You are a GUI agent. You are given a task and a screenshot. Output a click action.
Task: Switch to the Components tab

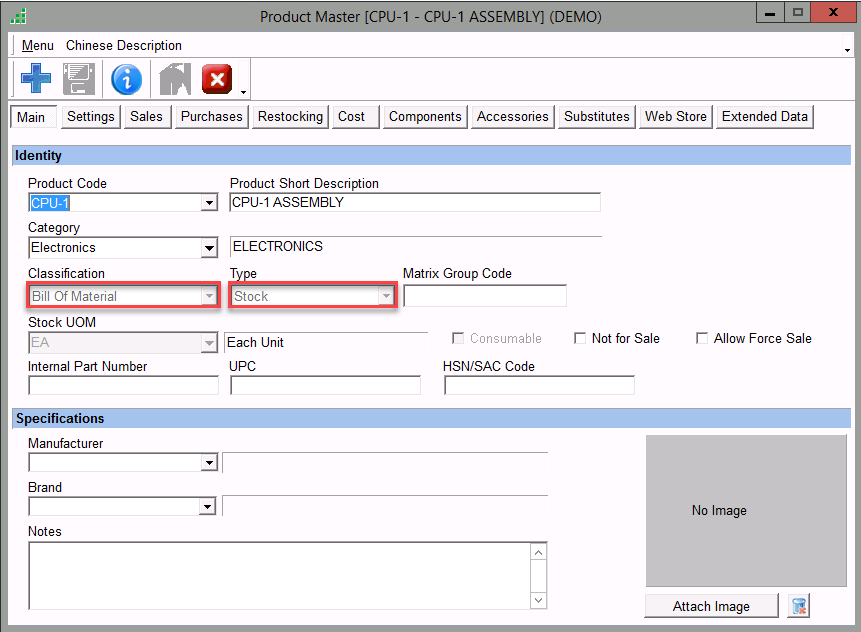click(425, 117)
